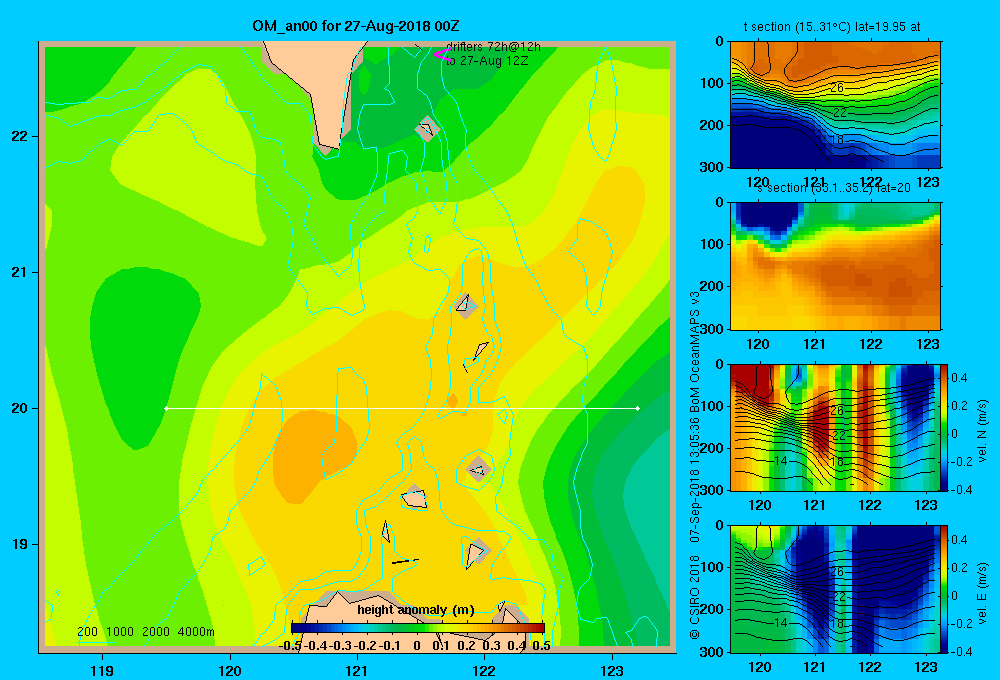1000x680 pixels.
Task: Click the vel. E vertical color scale
Action: pyautogui.click(x=944, y=589)
